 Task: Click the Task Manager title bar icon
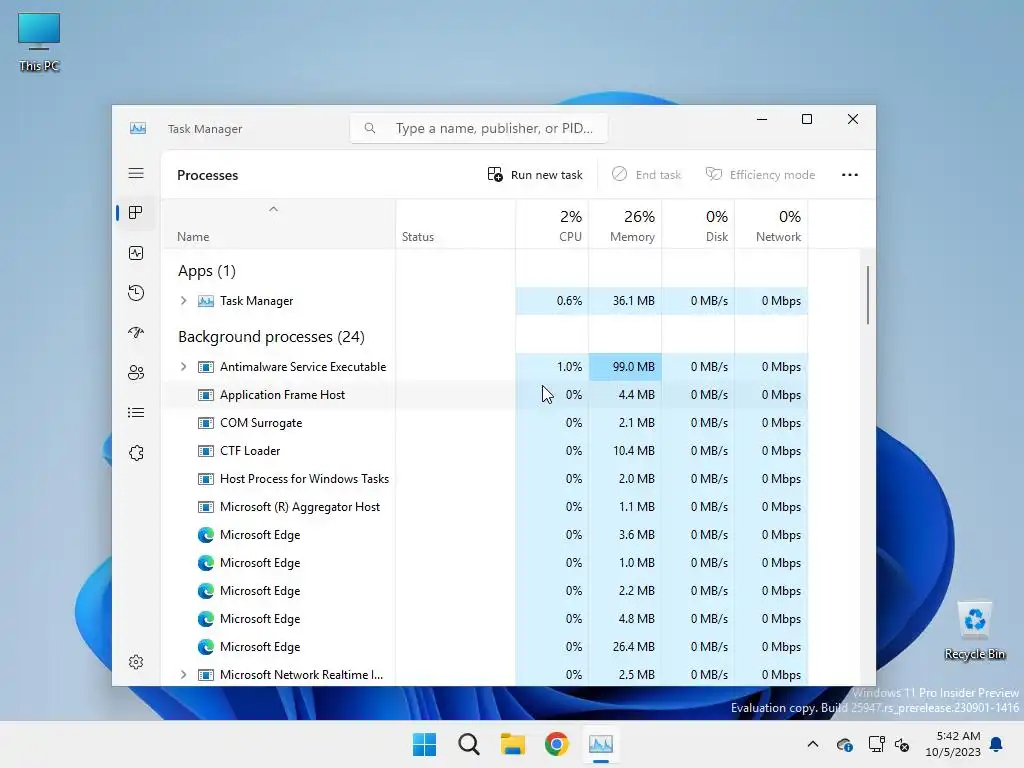coord(138,128)
